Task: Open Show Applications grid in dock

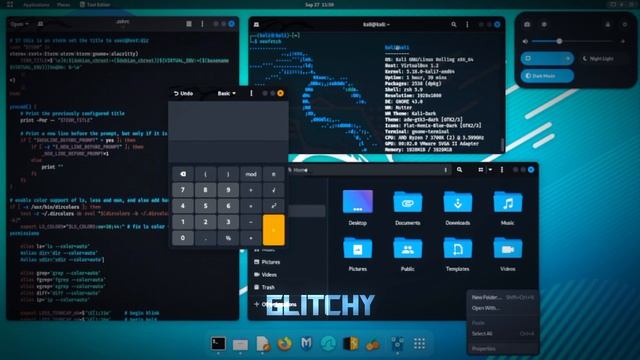Action: pos(419,344)
